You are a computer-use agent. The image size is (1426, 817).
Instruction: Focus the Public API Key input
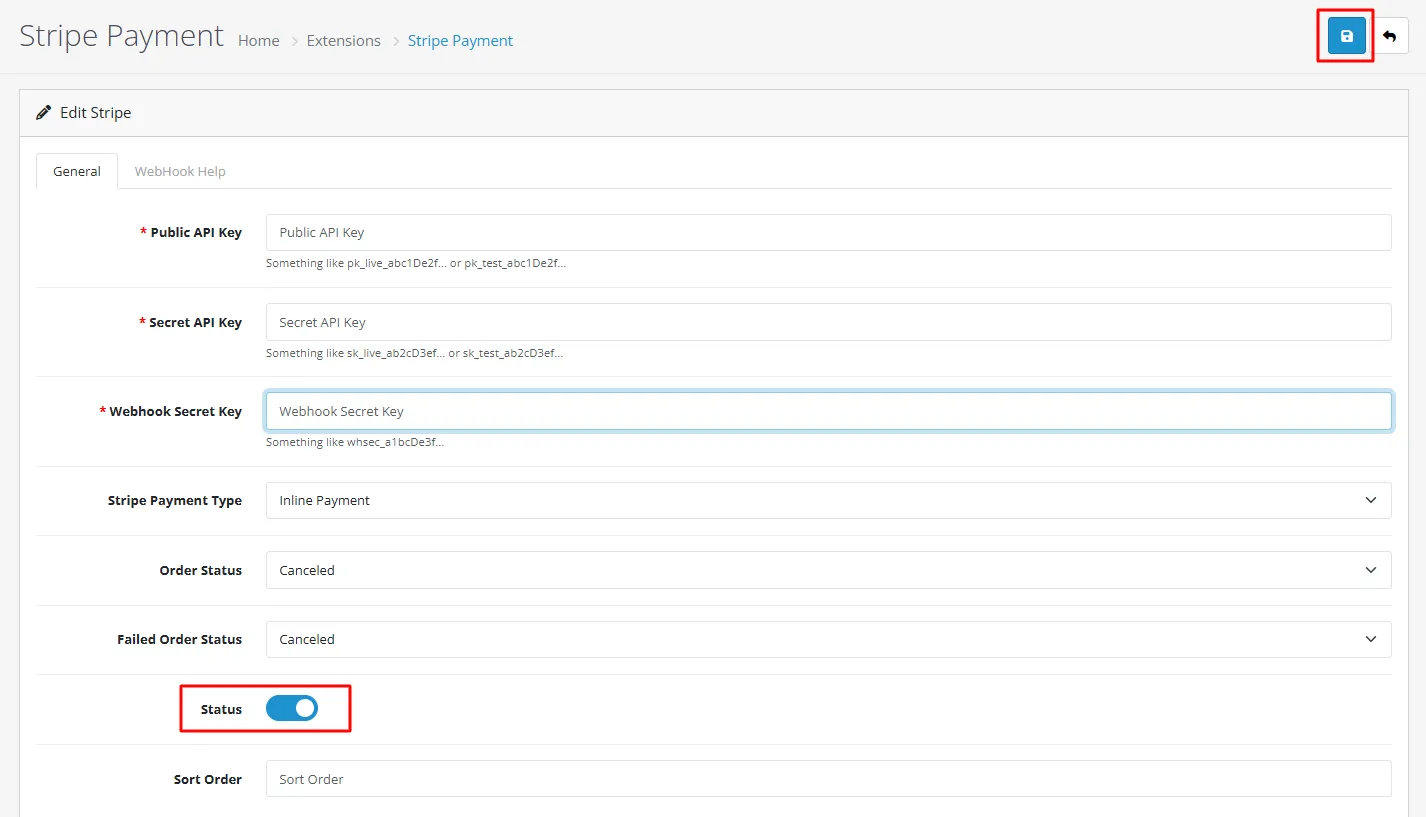[828, 232]
